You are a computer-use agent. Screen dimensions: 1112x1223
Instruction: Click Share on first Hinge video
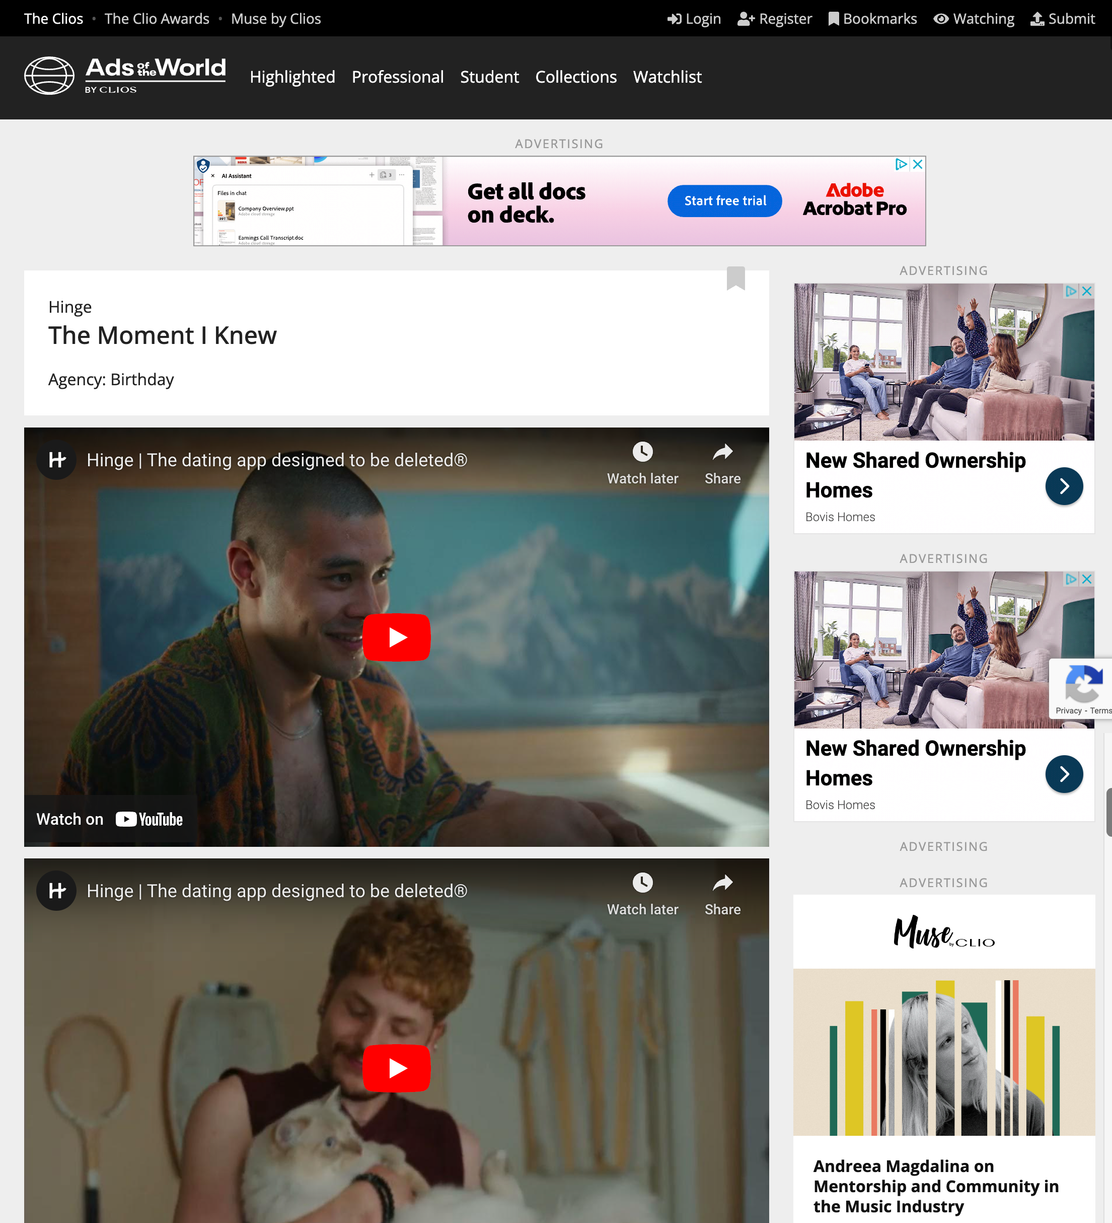(x=722, y=463)
